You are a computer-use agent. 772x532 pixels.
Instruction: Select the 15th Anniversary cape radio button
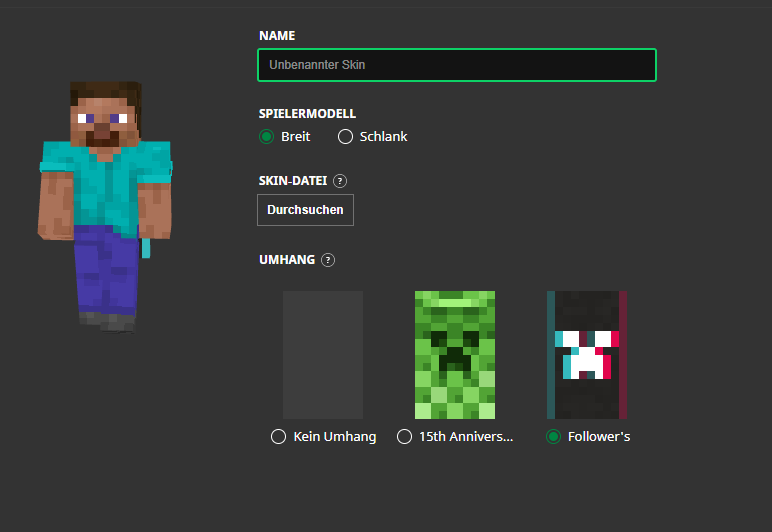click(404, 437)
